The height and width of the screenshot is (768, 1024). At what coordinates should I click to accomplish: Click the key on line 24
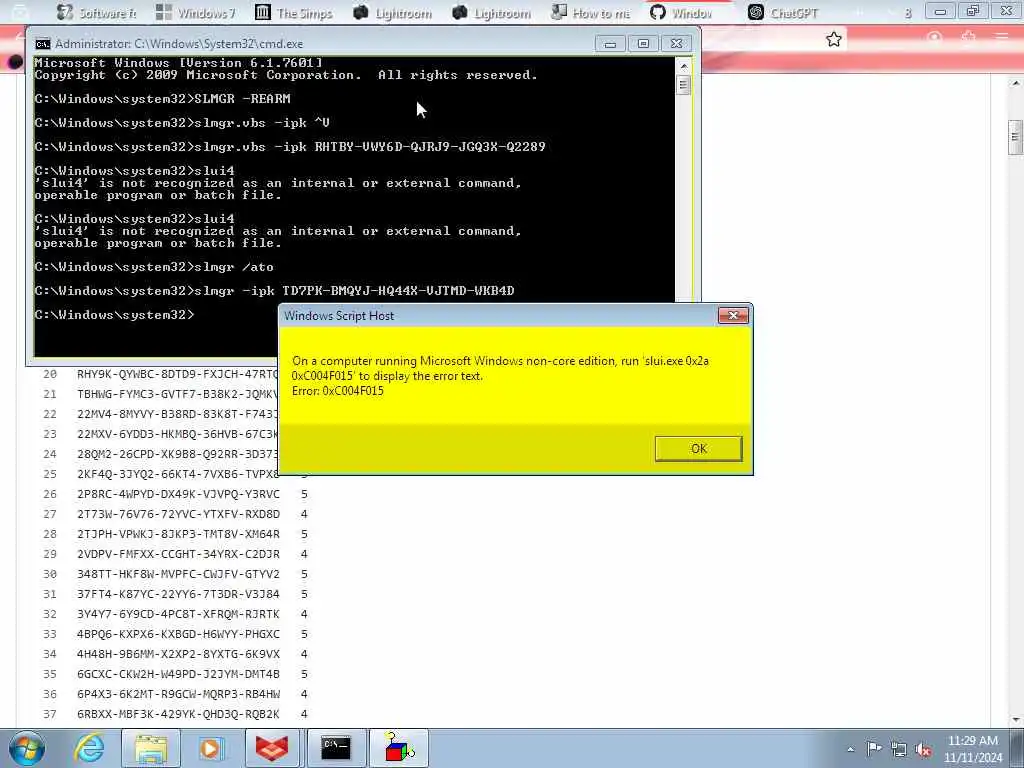(177, 455)
